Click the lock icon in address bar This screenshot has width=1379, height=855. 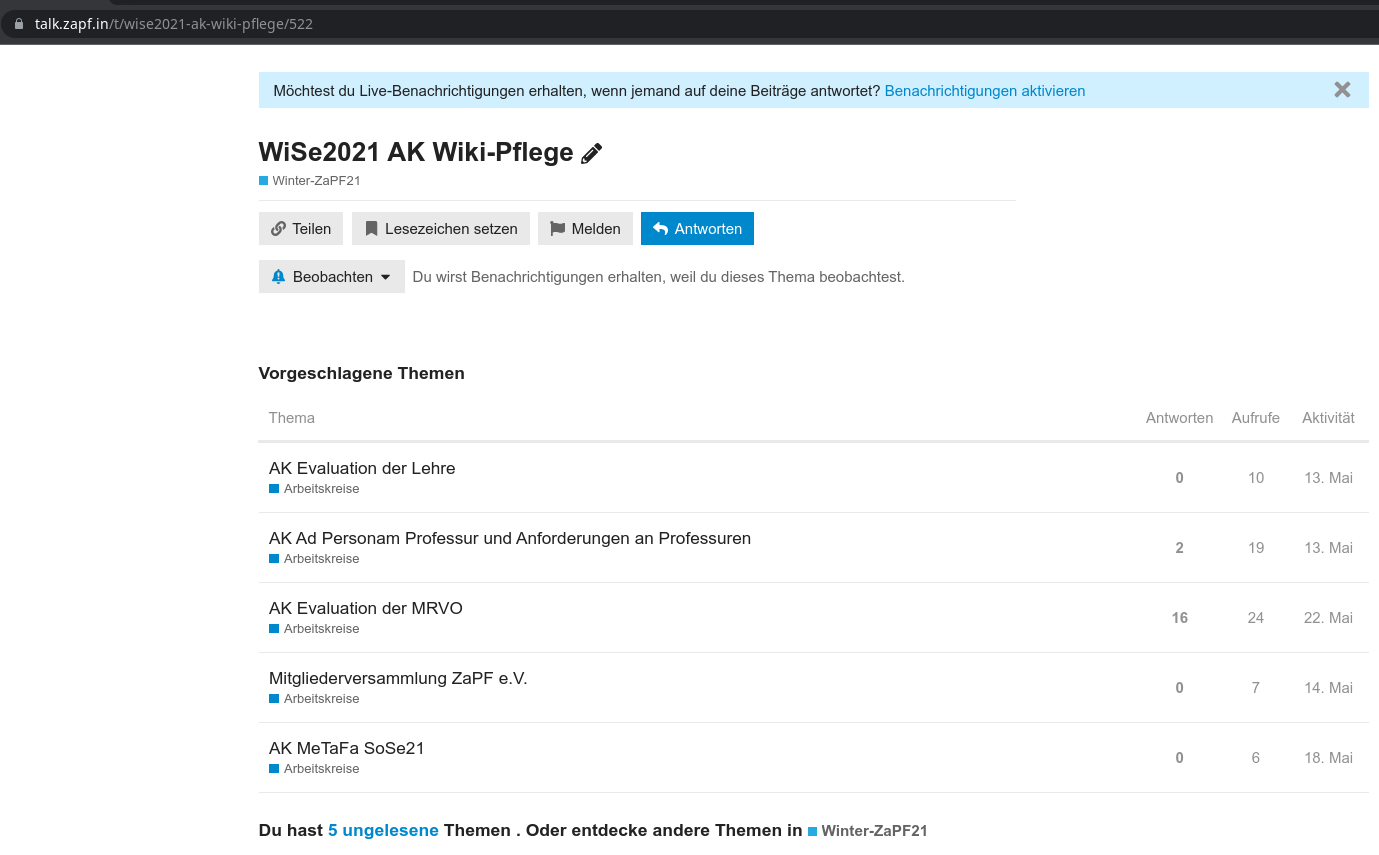18,24
